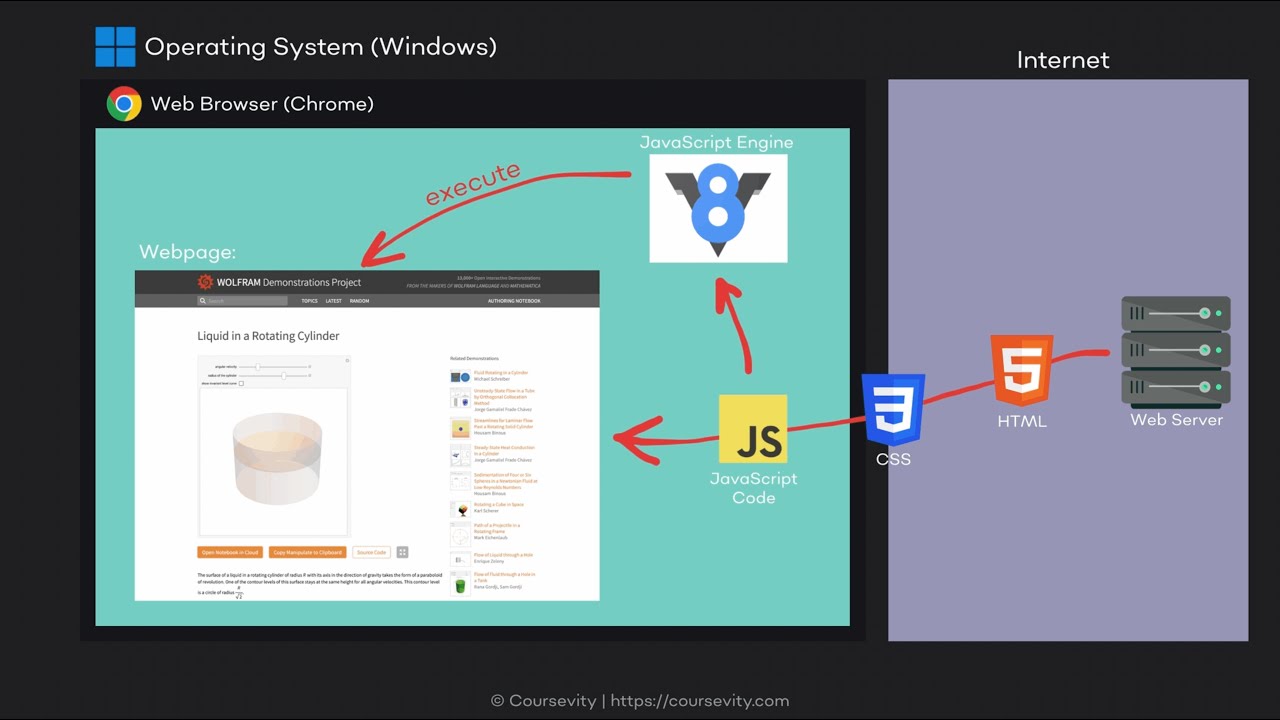Click the plus icon on demonstration panel
This screenshot has width=1280, height=720.
(347, 360)
